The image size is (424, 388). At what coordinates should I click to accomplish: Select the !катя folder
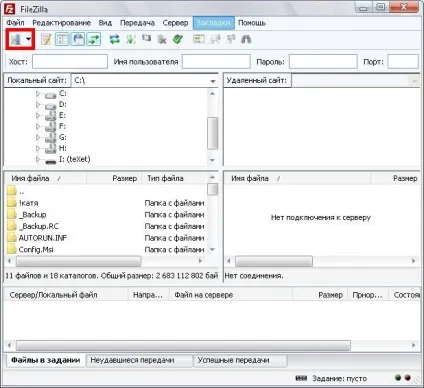[28, 203]
